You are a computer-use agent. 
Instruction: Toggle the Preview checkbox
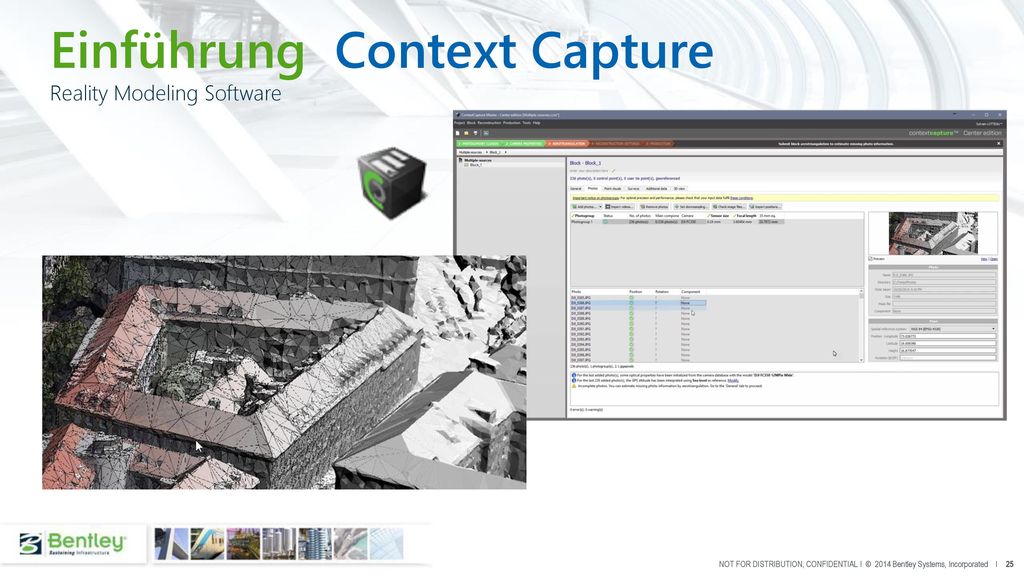pos(871,259)
